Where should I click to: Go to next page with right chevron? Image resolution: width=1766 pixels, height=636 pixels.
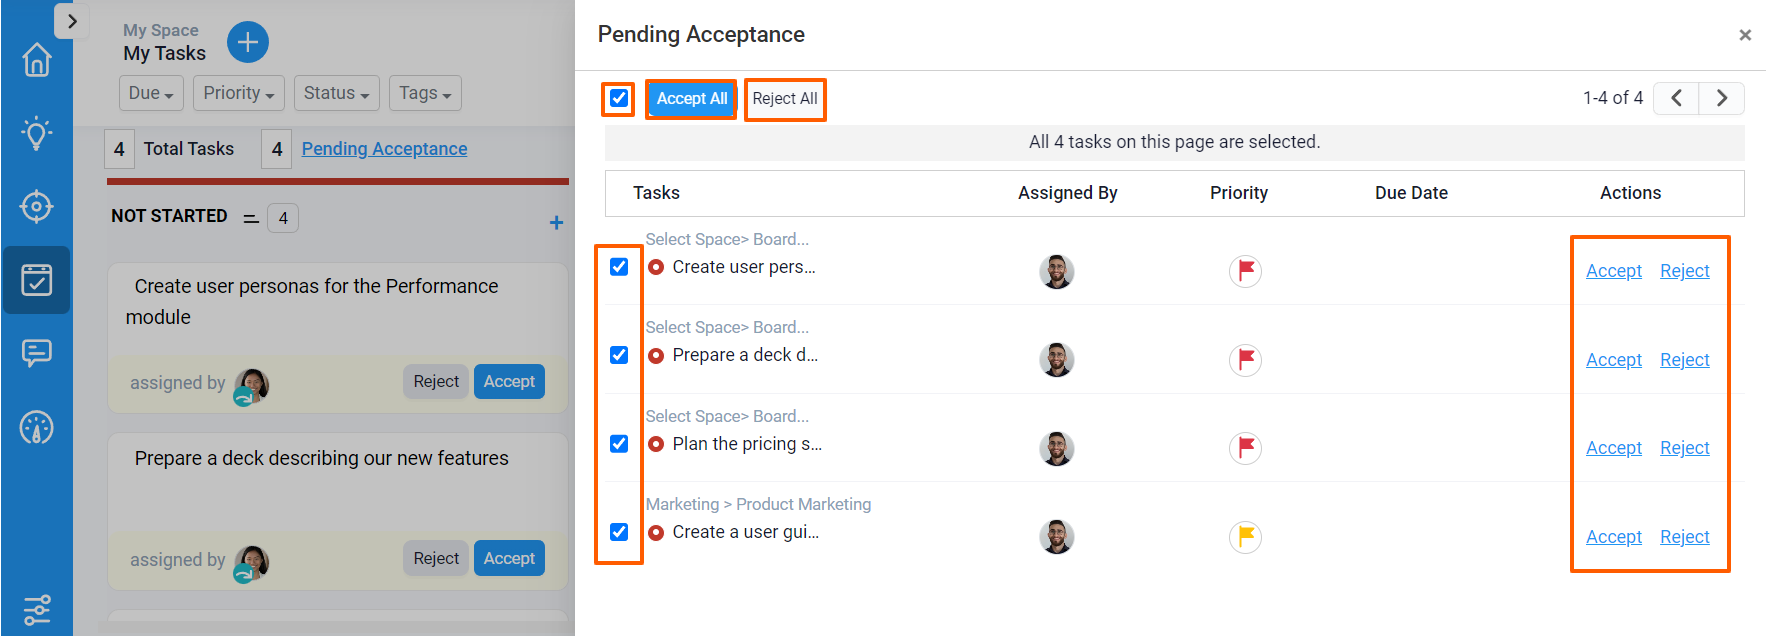click(1721, 98)
